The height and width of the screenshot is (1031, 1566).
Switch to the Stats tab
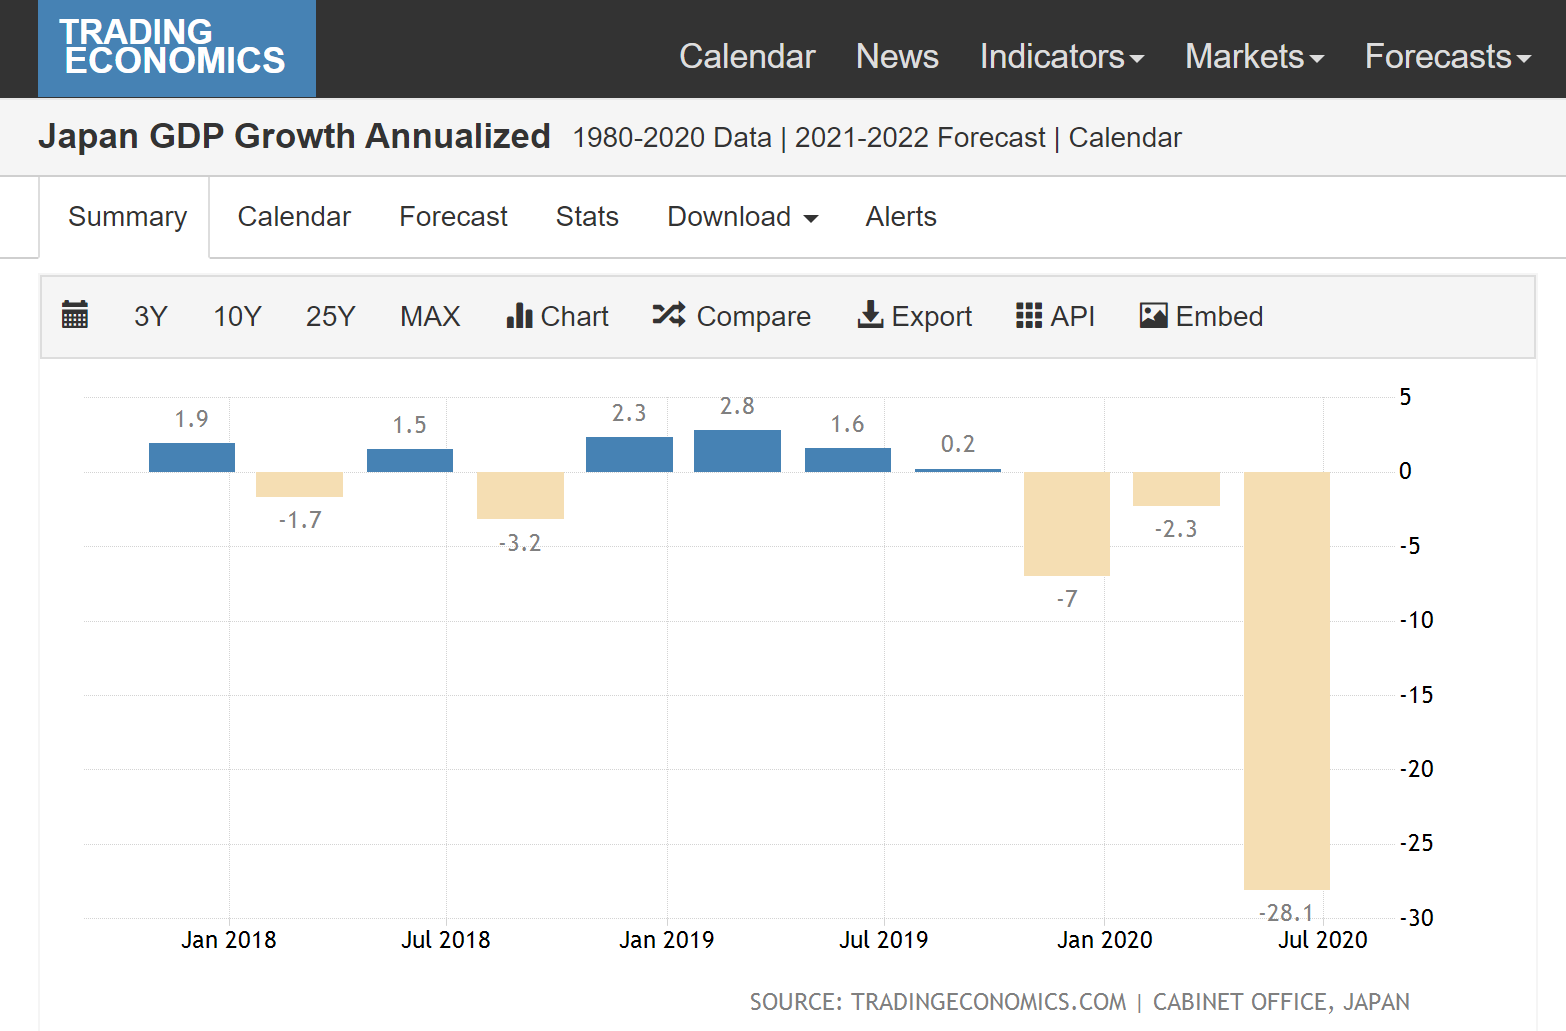587,217
